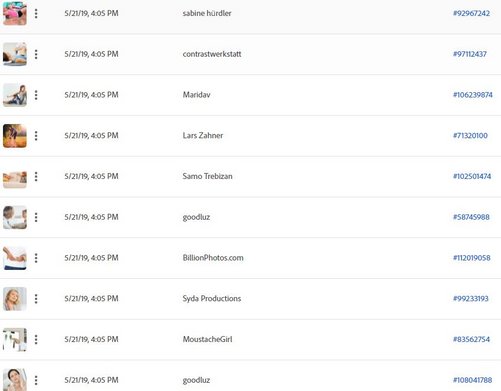This screenshot has height=391, width=501.
Task: Open asset link #97112437
Action: (x=470, y=54)
